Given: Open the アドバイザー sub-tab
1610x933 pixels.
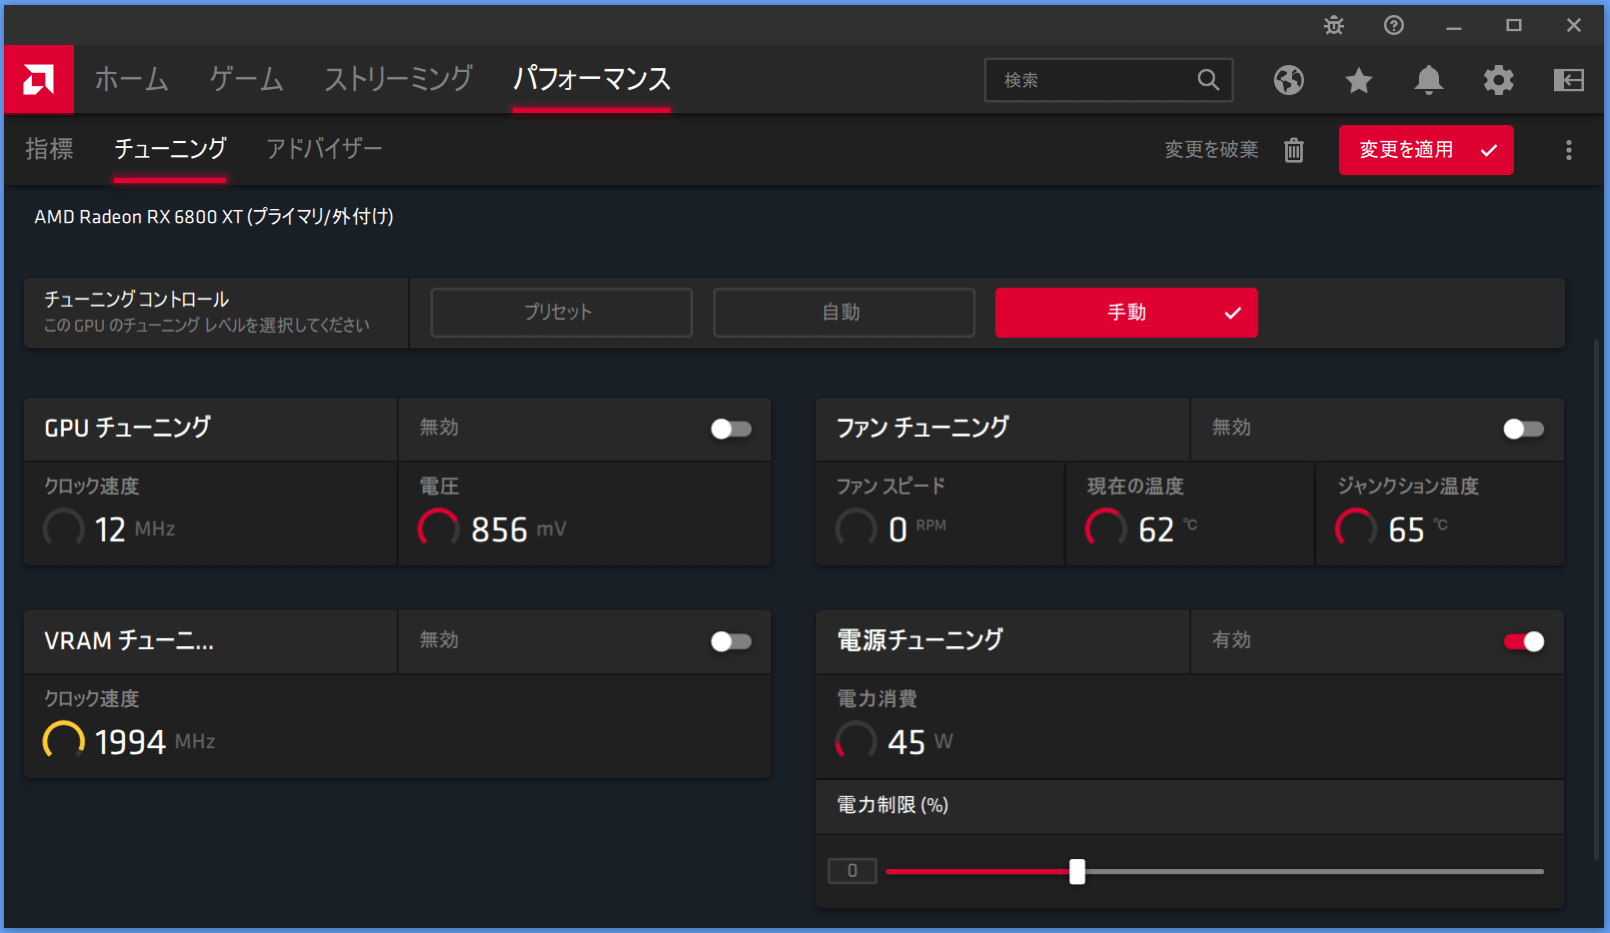Looking at the screenshot, I should pyautogui.click(x=324, y=149).
